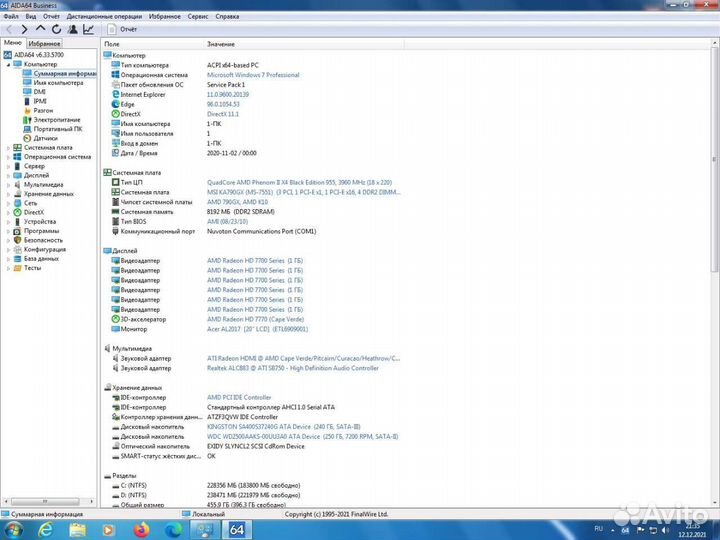This screenshot has width=720, height=540.
Task: Collapse the Компьютер tree node
Action: pyautogui.click(x=8, y=65)
